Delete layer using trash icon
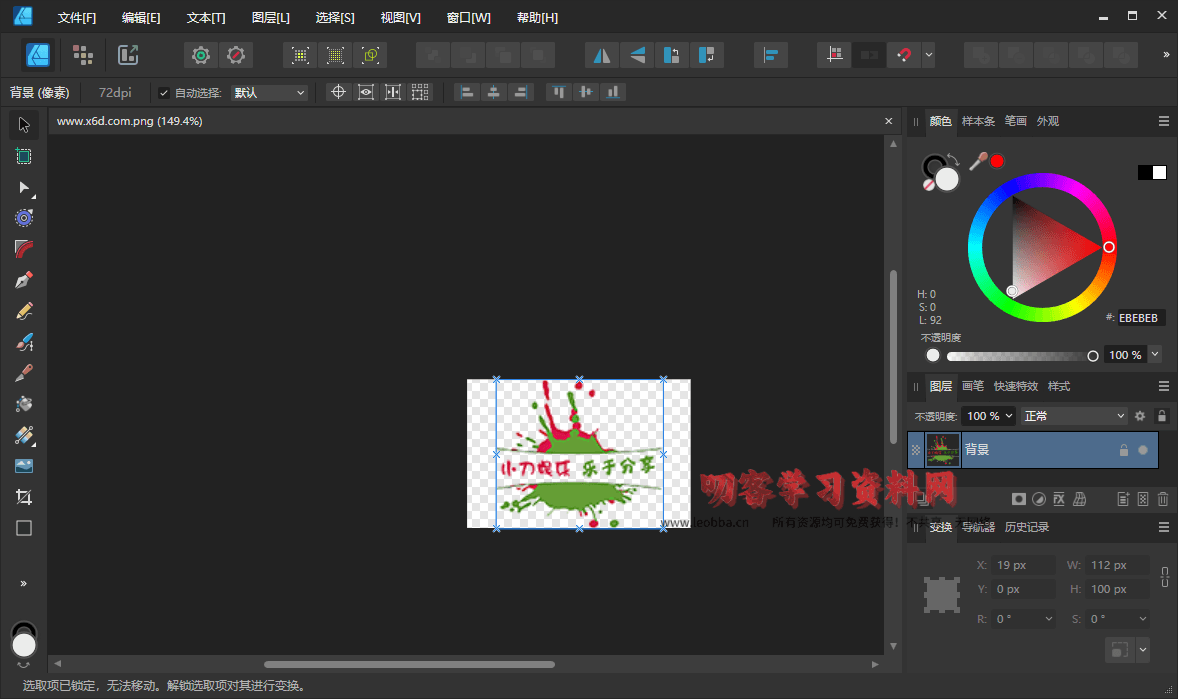Screen dimensions: 1178x699 point(1162,499)
